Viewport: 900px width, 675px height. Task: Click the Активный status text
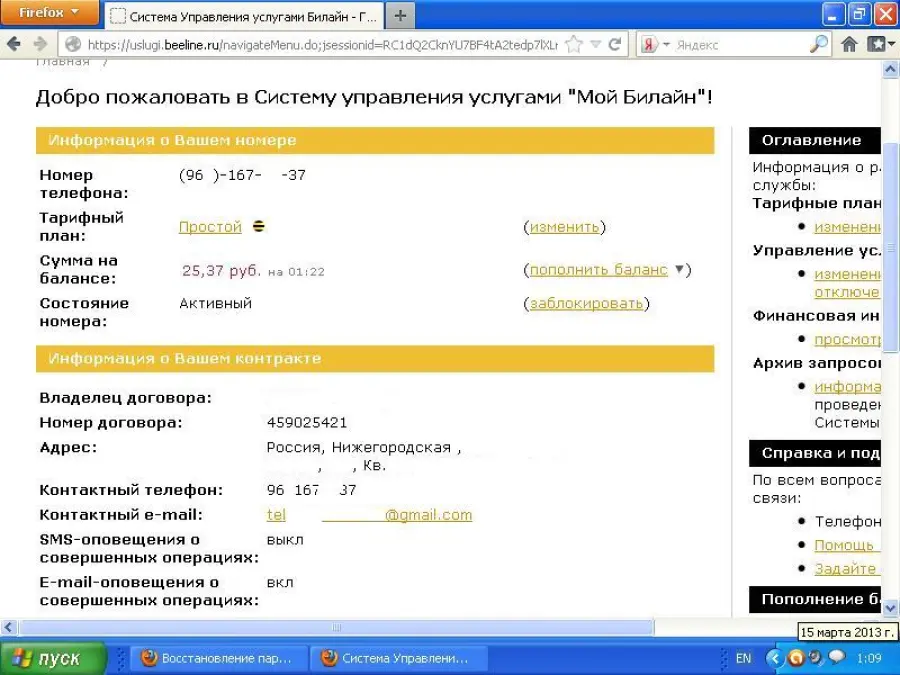[x=215, y=303]
